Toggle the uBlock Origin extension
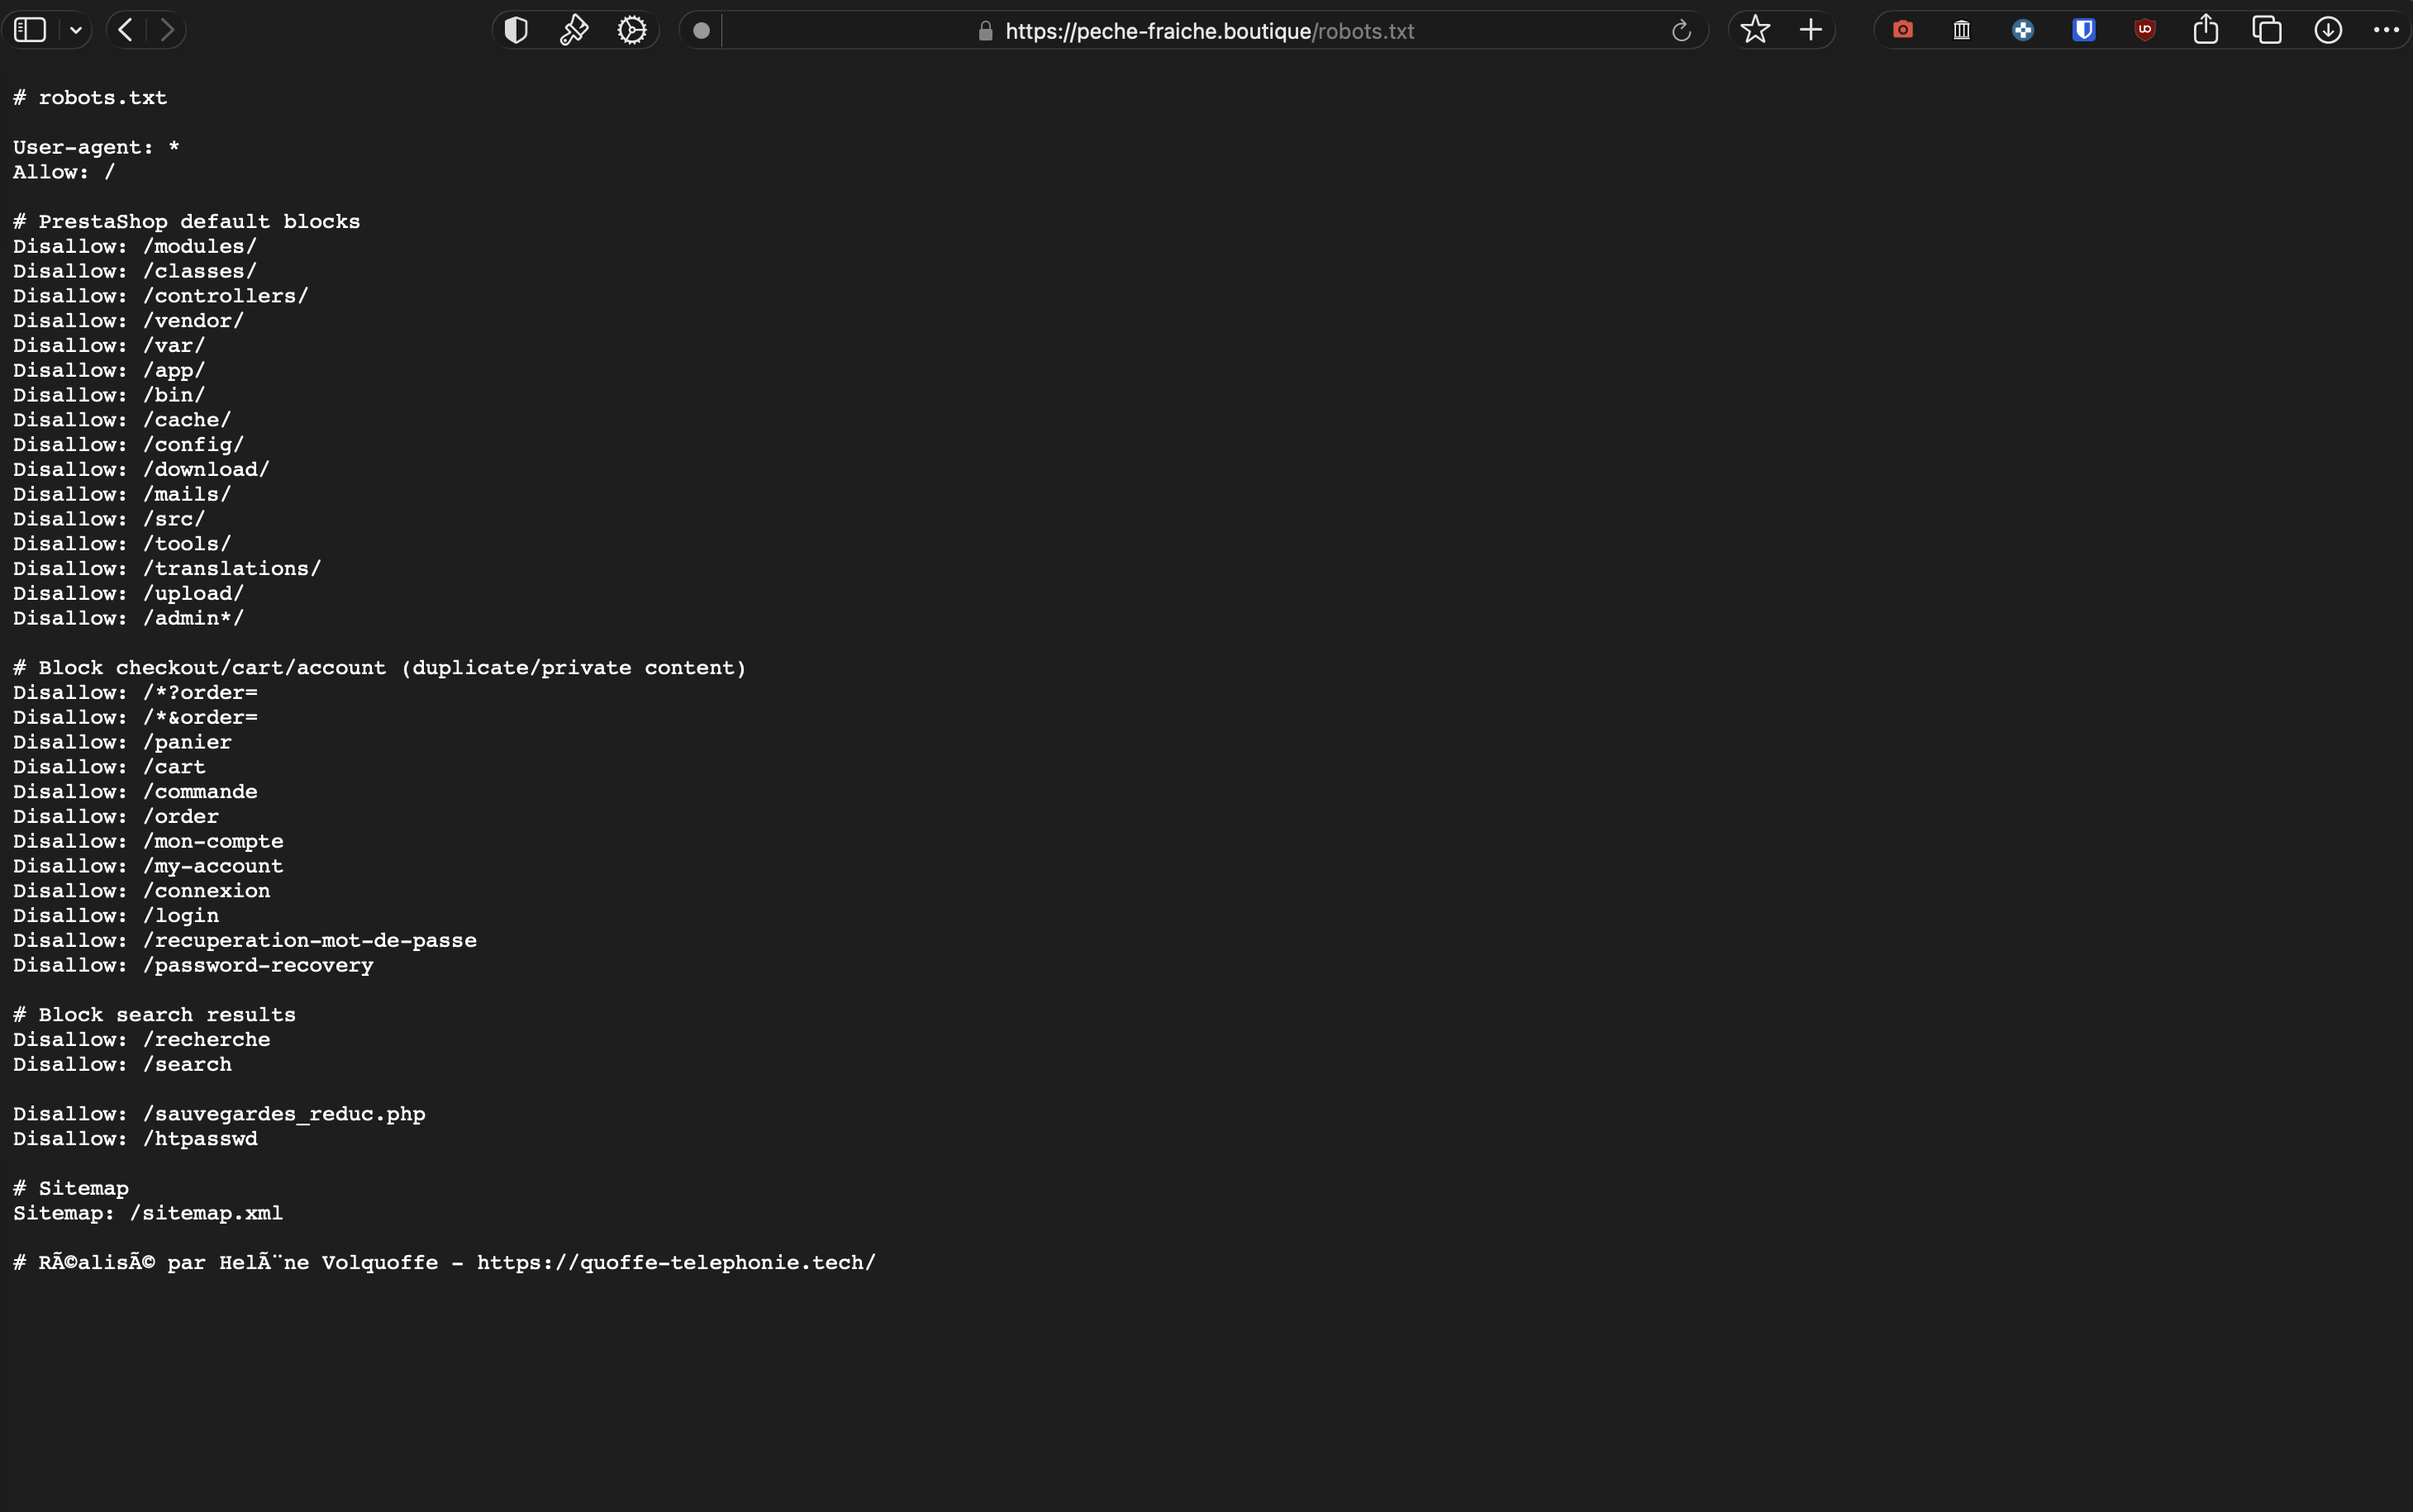2413x1512 pixels. (x=2145, y=30)
